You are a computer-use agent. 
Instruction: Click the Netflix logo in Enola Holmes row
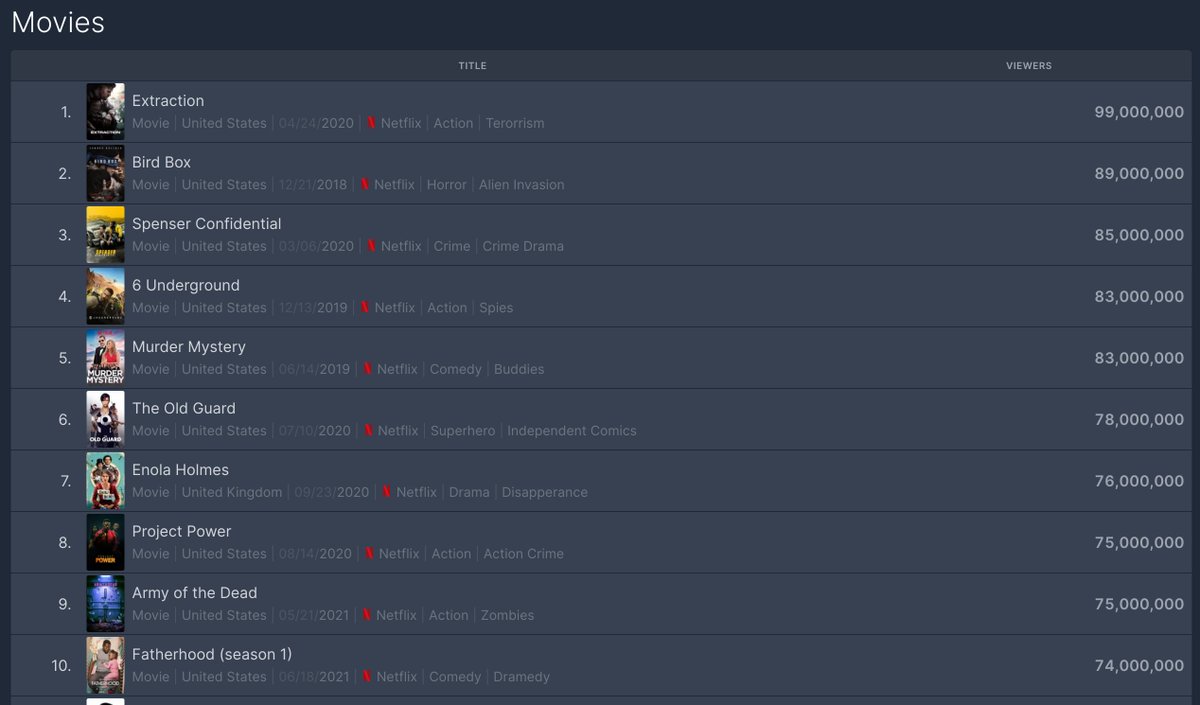tap(386, 492)
